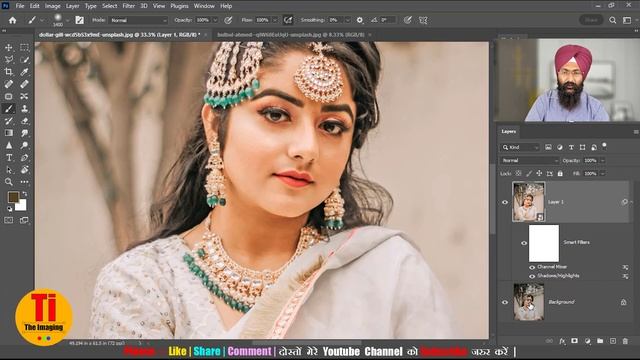The height and width of the screenshot is (360, 640).
Task: Select the Move tool
Action: [x=9, y=47]
